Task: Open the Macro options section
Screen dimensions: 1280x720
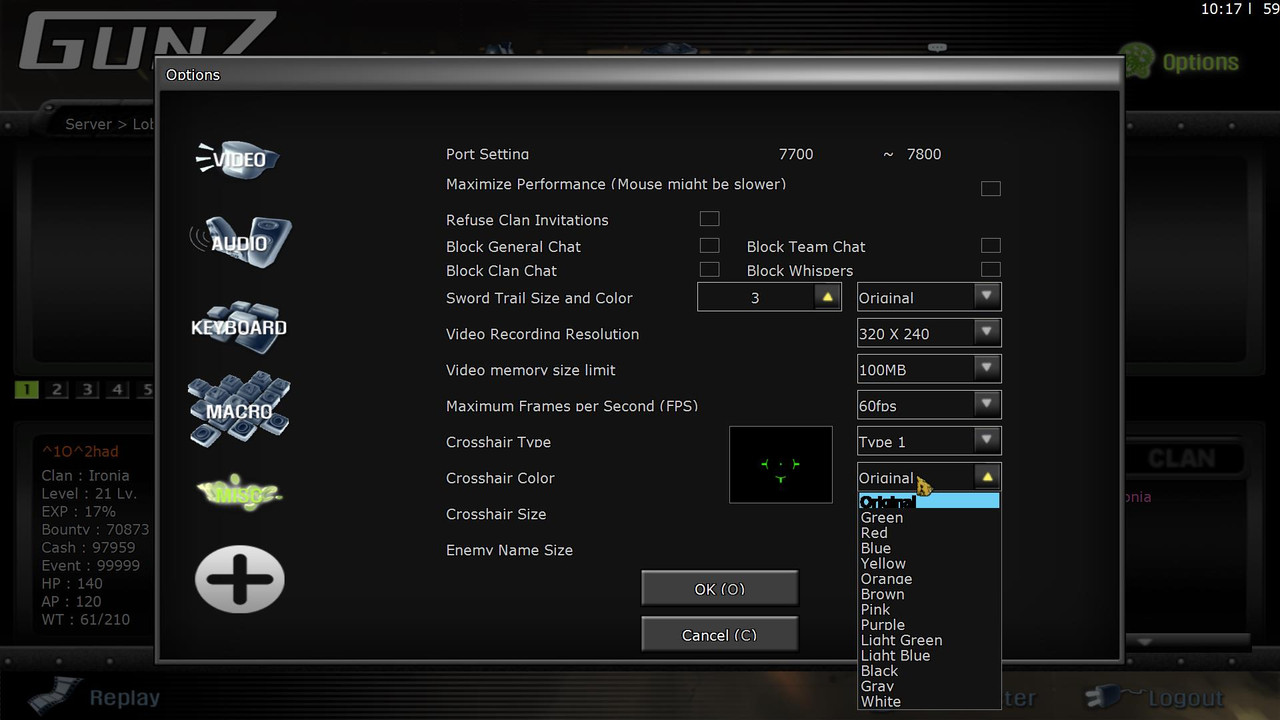Action: point(239,410)
